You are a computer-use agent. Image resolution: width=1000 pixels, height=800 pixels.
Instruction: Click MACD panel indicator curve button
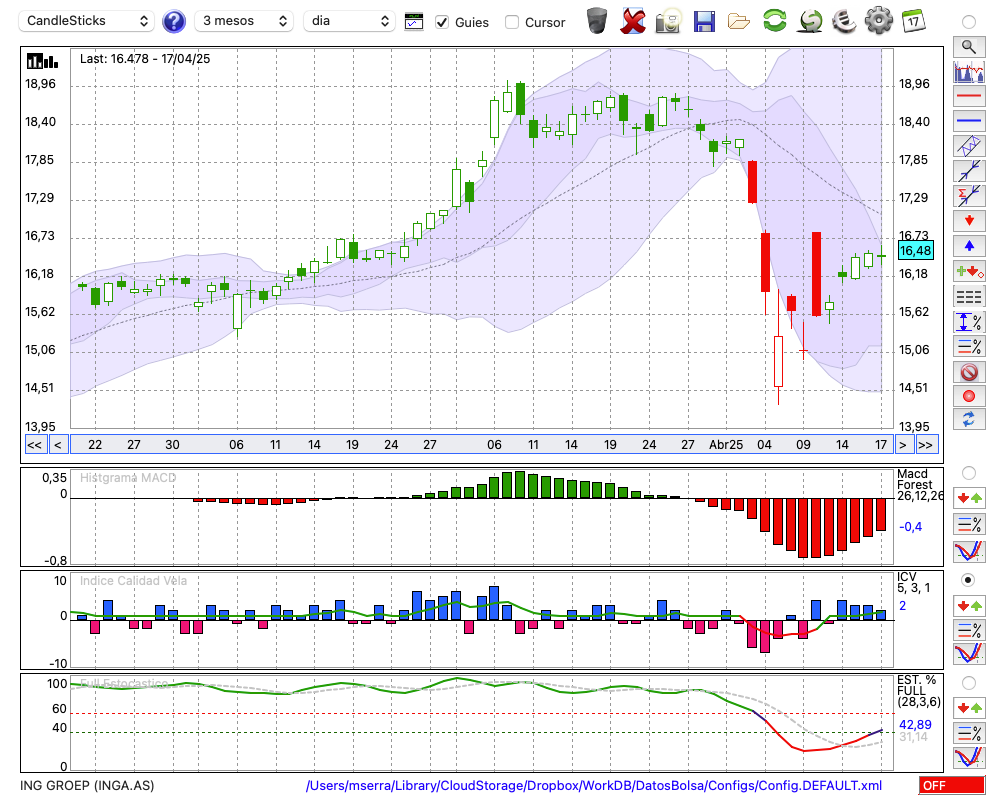click(969, 551)
